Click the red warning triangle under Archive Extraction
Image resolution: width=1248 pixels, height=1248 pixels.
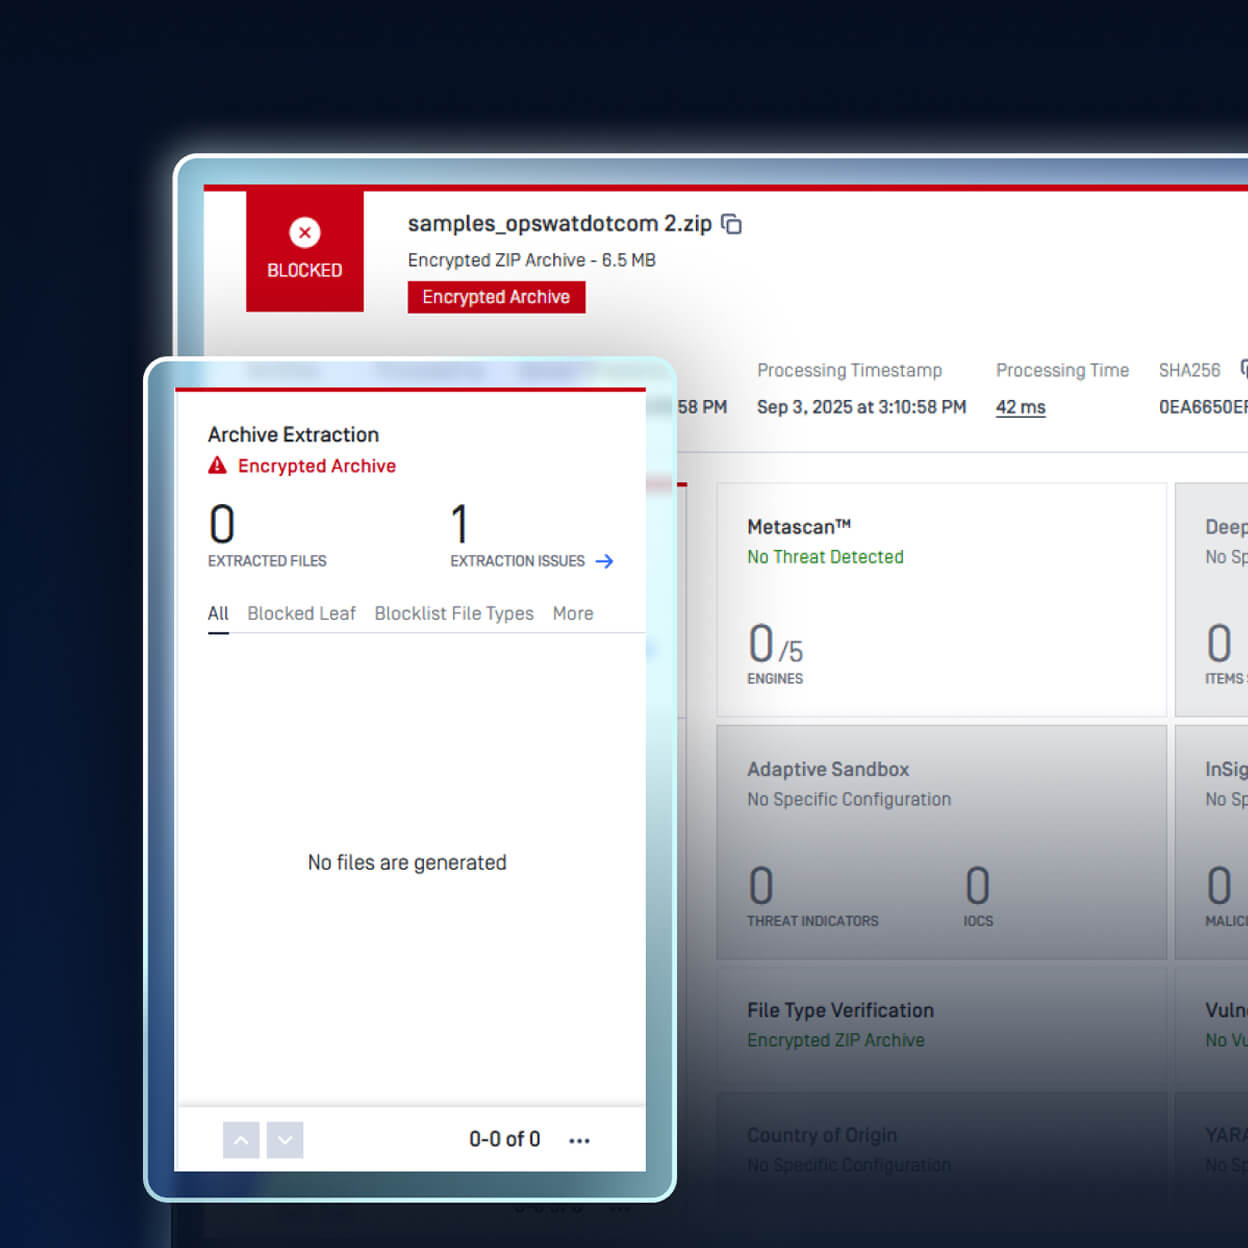[x=217, y=465]
